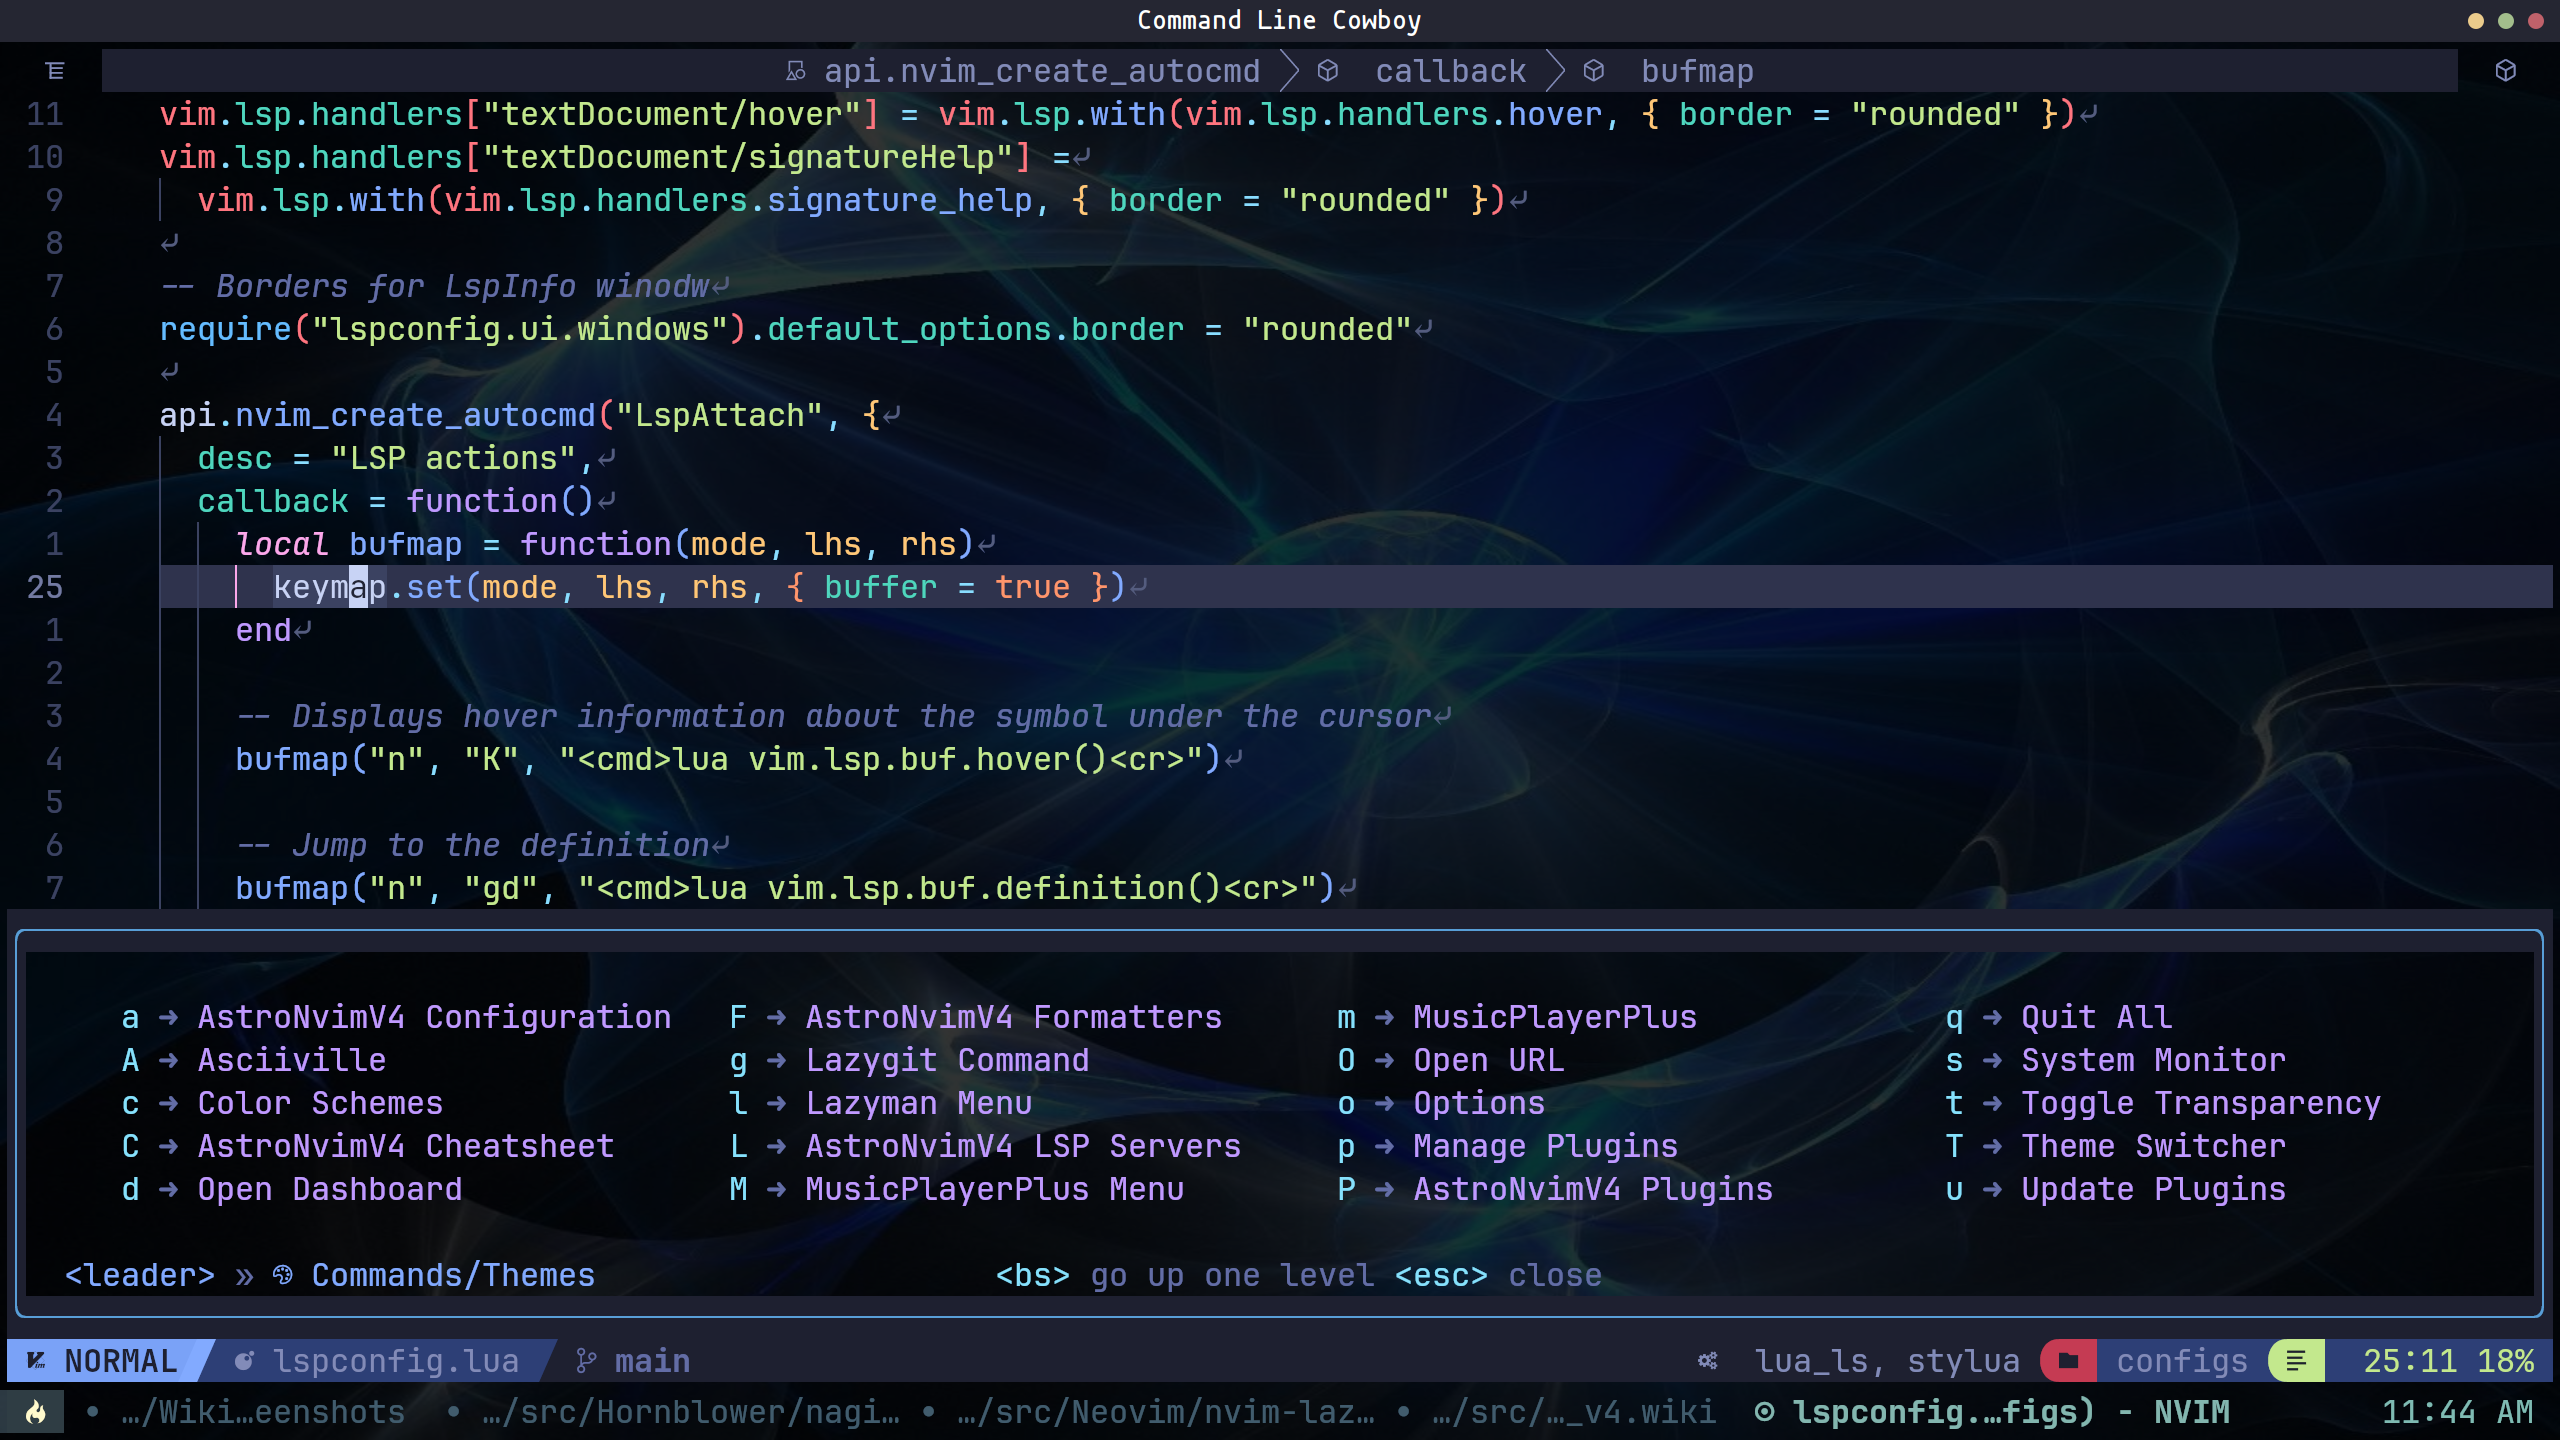Click api.nvim_create_autocmd breadcrumb segment
Image resolution: width=2560 pixels, height=1440 pixels.
pos(1041,71)
